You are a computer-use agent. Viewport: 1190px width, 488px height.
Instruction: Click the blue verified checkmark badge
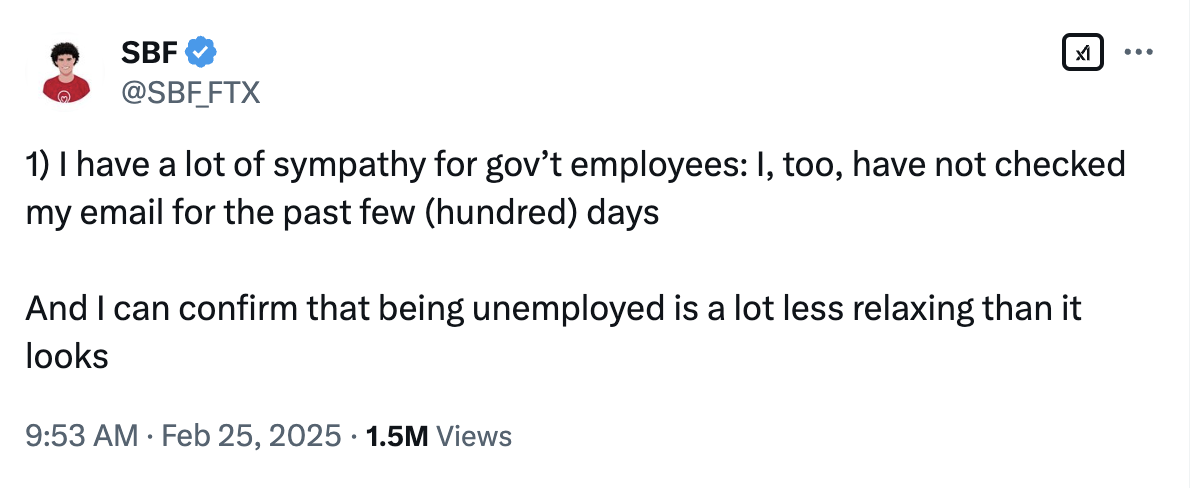point(201,49)
